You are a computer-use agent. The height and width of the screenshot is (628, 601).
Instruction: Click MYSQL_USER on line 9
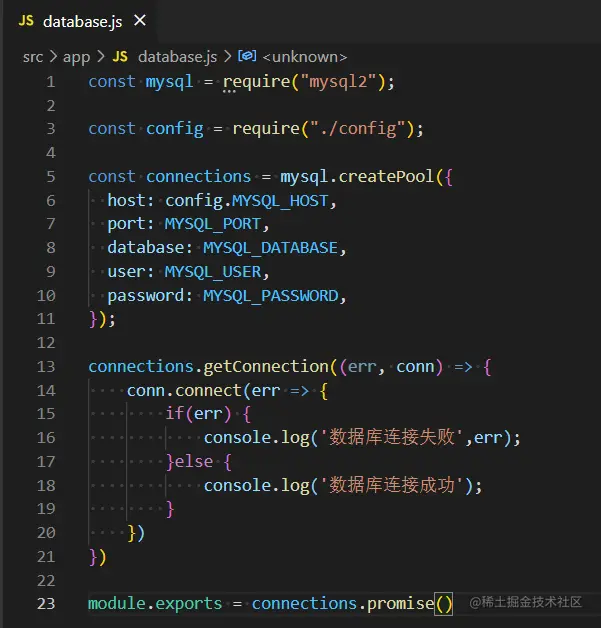[213, 272]
